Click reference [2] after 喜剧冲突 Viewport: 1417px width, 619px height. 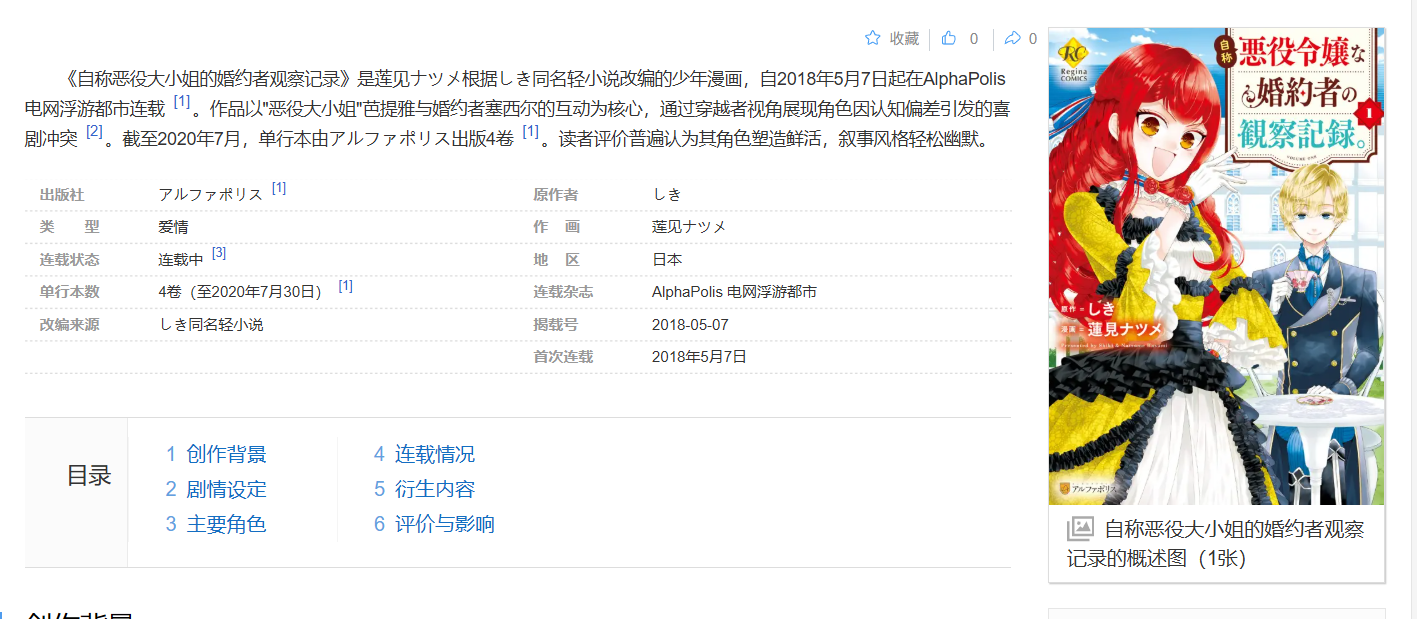tap(94, 132)
